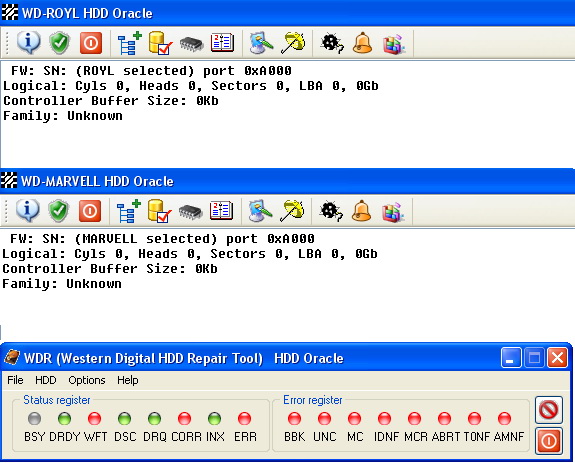
Task: Click green shield check icon in WD-MARVELL toolbar
Action: click(58, 211)
